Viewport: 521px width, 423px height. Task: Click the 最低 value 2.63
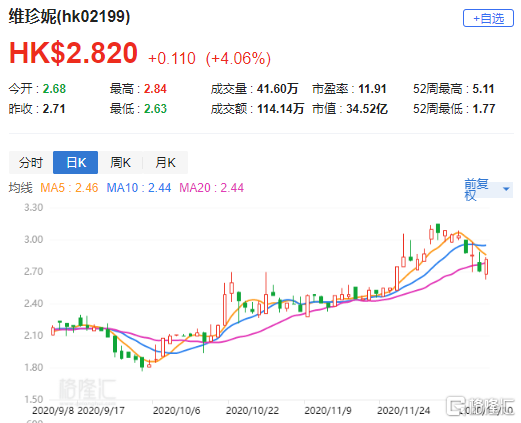coord(155,109)
